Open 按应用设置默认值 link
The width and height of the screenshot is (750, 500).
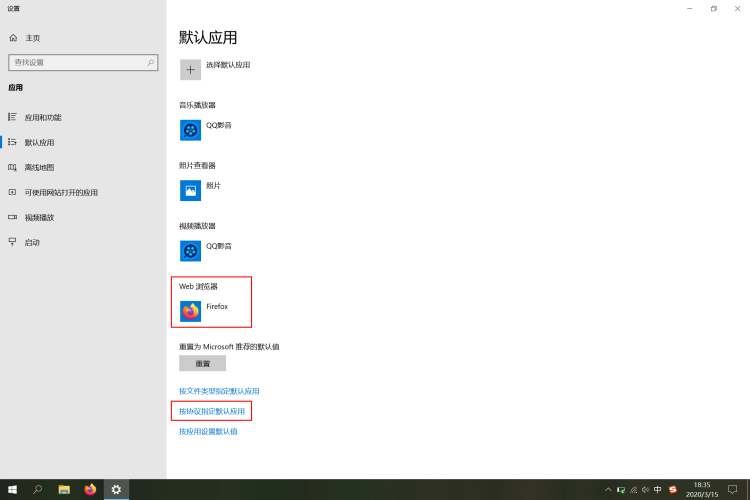pos(208,431)
